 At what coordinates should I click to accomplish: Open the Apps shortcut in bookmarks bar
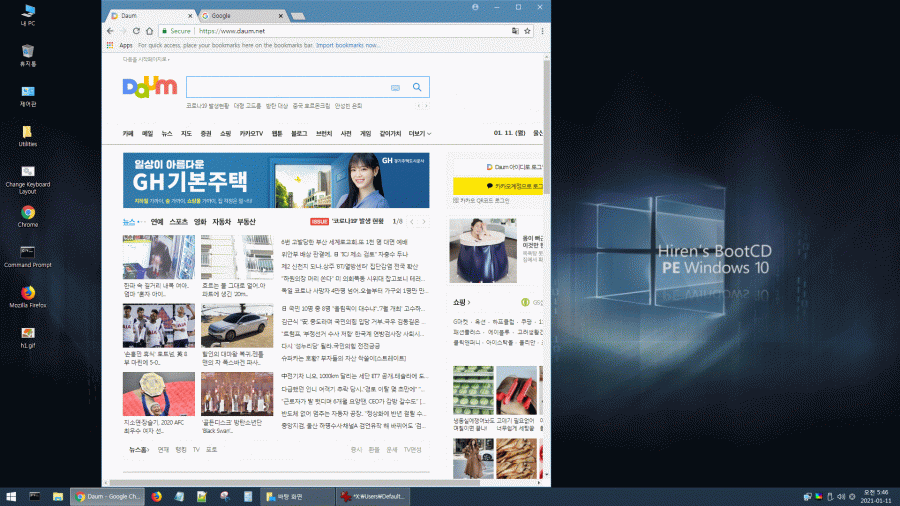120,45
